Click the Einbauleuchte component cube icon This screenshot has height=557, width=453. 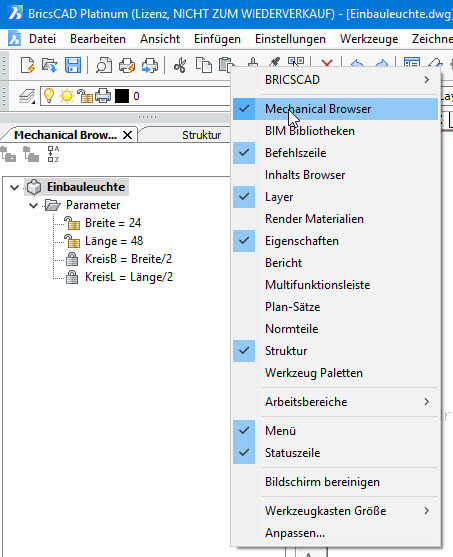34,187
